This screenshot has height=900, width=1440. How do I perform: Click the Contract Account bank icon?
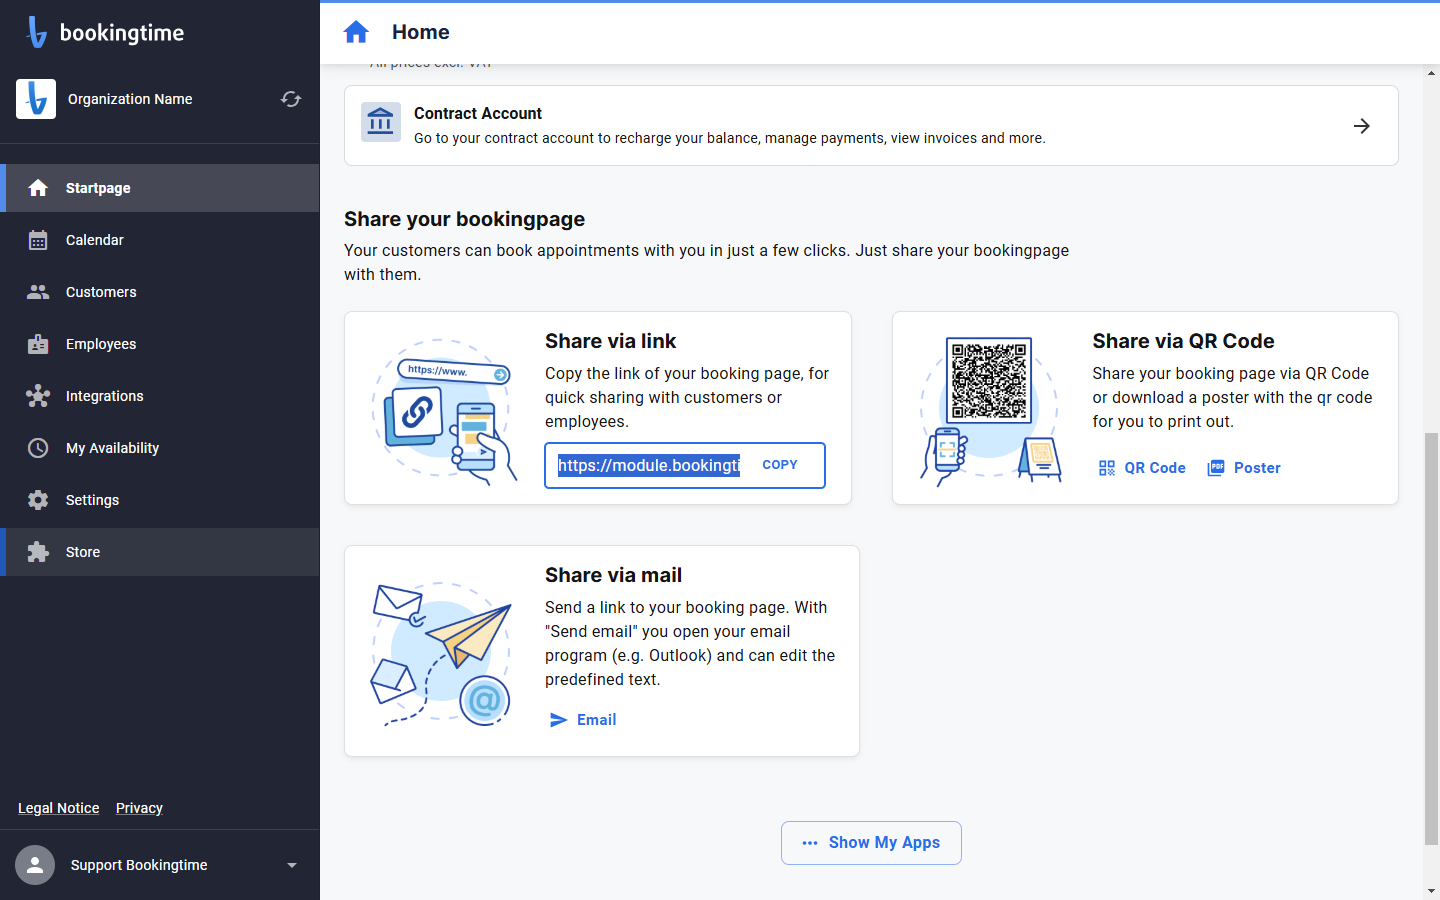[381, 122]
